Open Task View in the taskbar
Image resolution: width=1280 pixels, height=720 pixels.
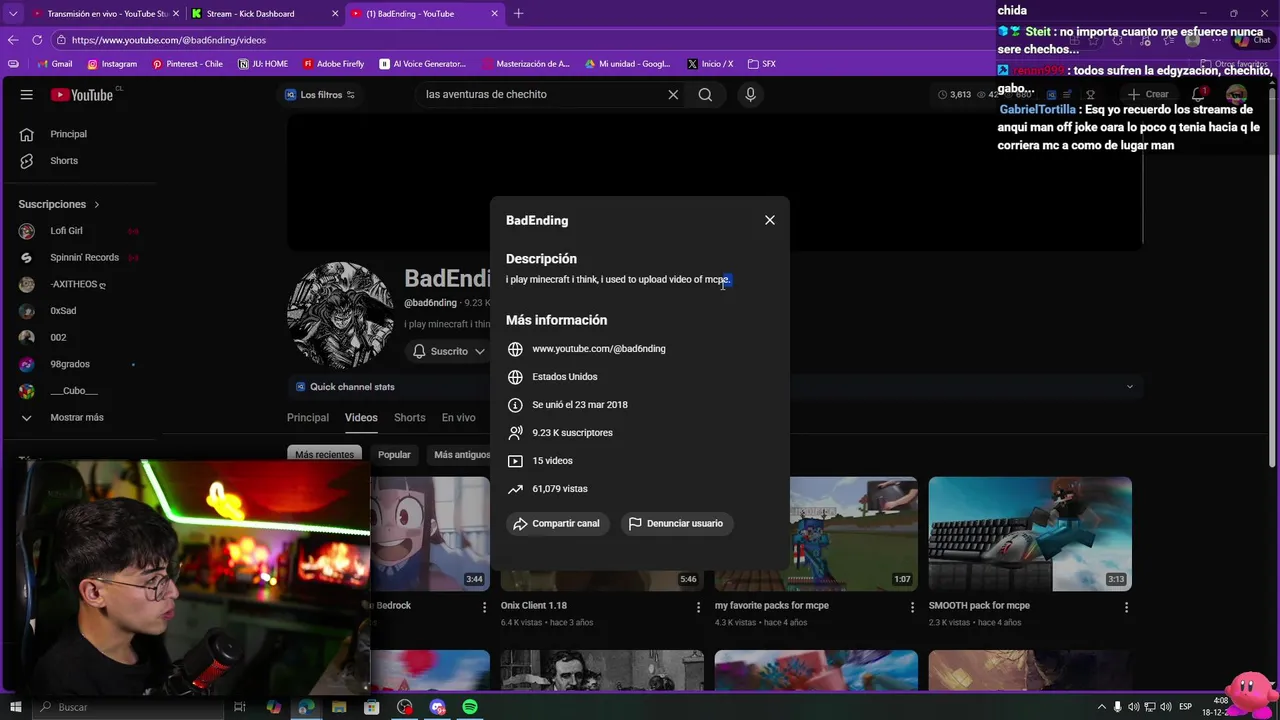pyautogui.click(x=239, y=707)
